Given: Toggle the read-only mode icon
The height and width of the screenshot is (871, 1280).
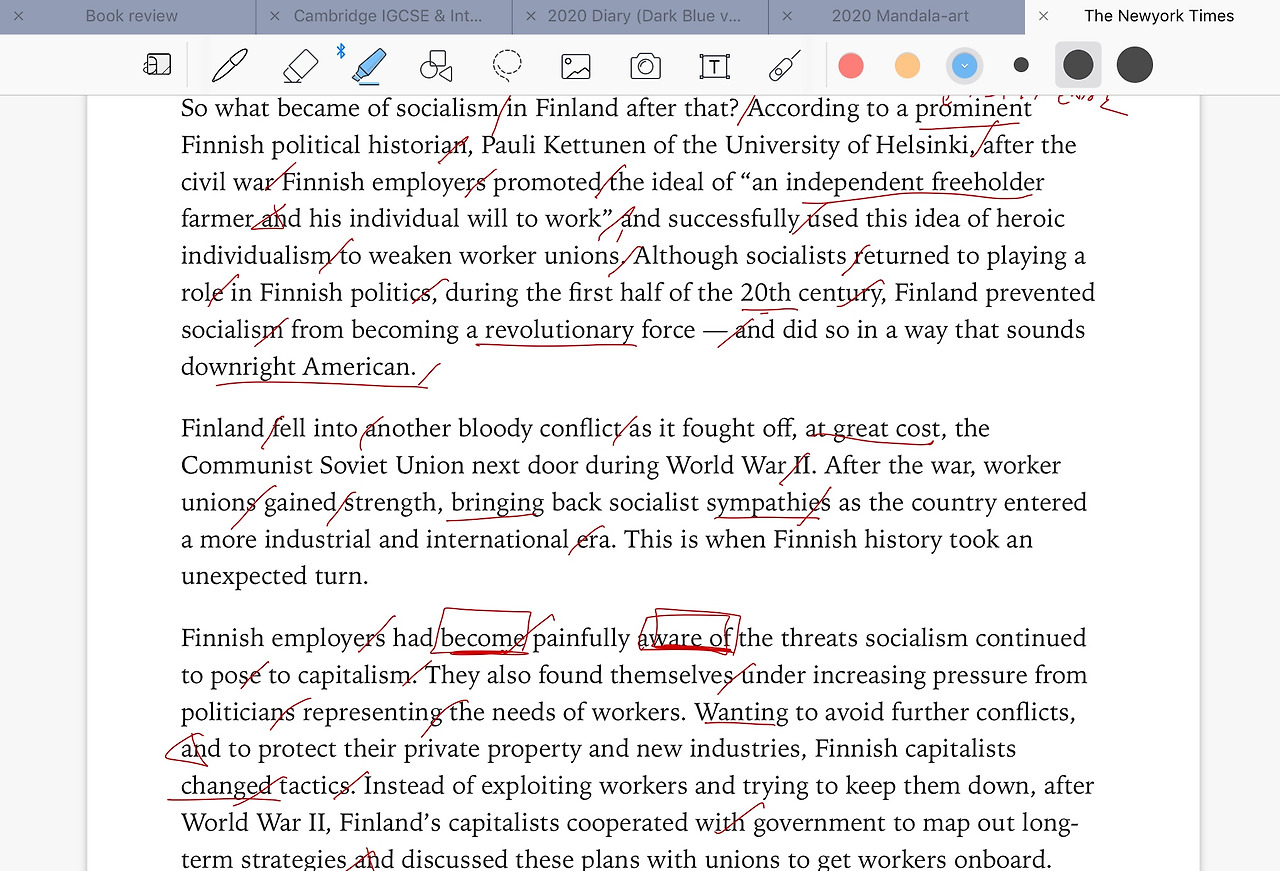Looking at the screenshot, I should pos(157,66).
